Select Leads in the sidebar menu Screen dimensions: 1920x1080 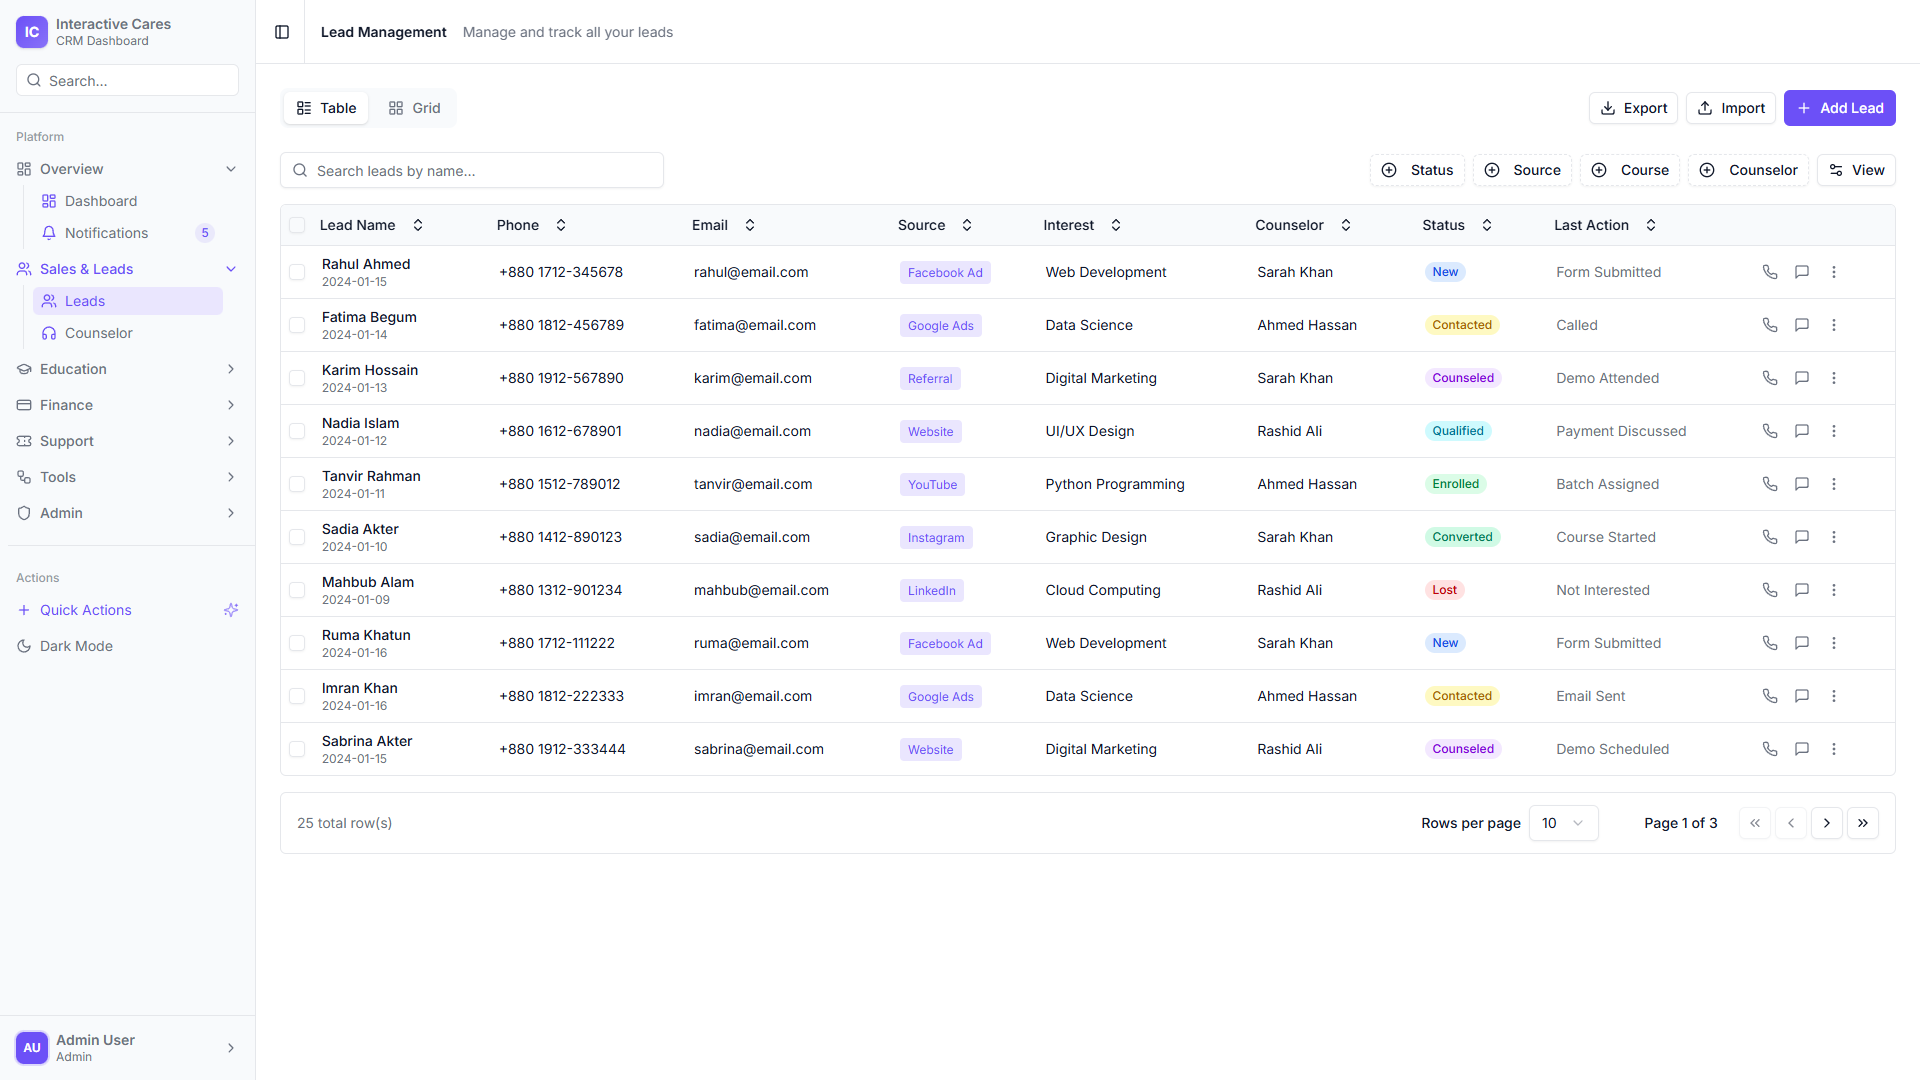pyautogui.click(x=86, y=301)
